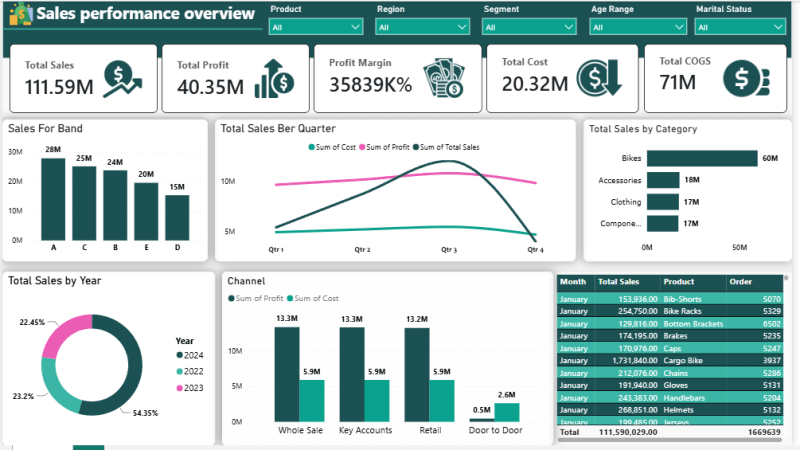The image size is (800, 450).
Task: Select the Total Cost 20.32M value
Action: pyautogui.click(x=535, y=84)
